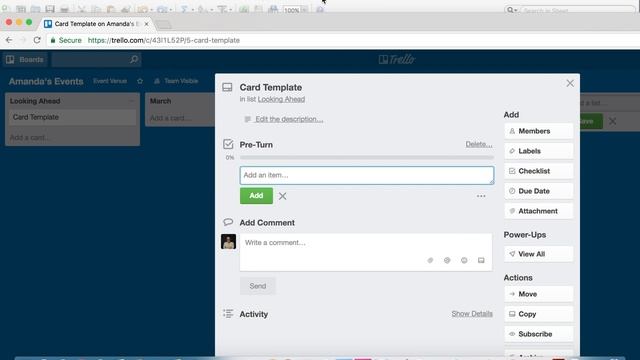Viewport: 640px width, 360px height.
Task: Click the search magnifier icon
Action: point(134,60)
